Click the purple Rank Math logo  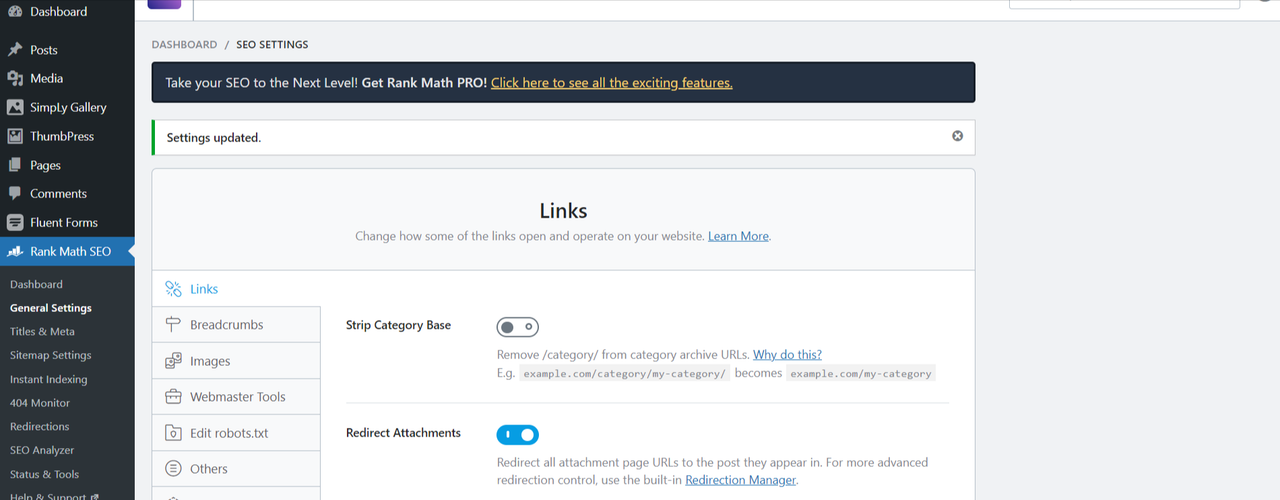coord(164,4)
